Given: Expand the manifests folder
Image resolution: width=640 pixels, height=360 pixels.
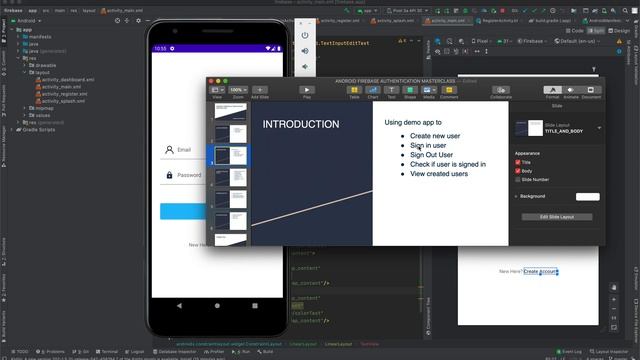Looking at the screenshot, I should (x=19, y=37).
